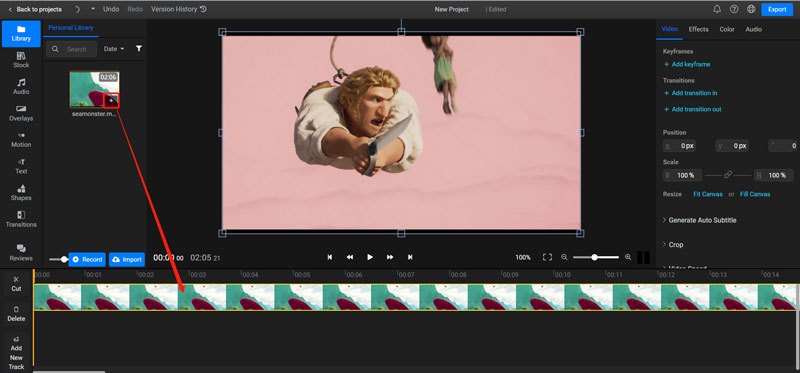Image resolution: width=800 pixels, height=373 pixels.
Task: Open the Shapes panel
Action: pyautogui.click(x=21, y=192)
